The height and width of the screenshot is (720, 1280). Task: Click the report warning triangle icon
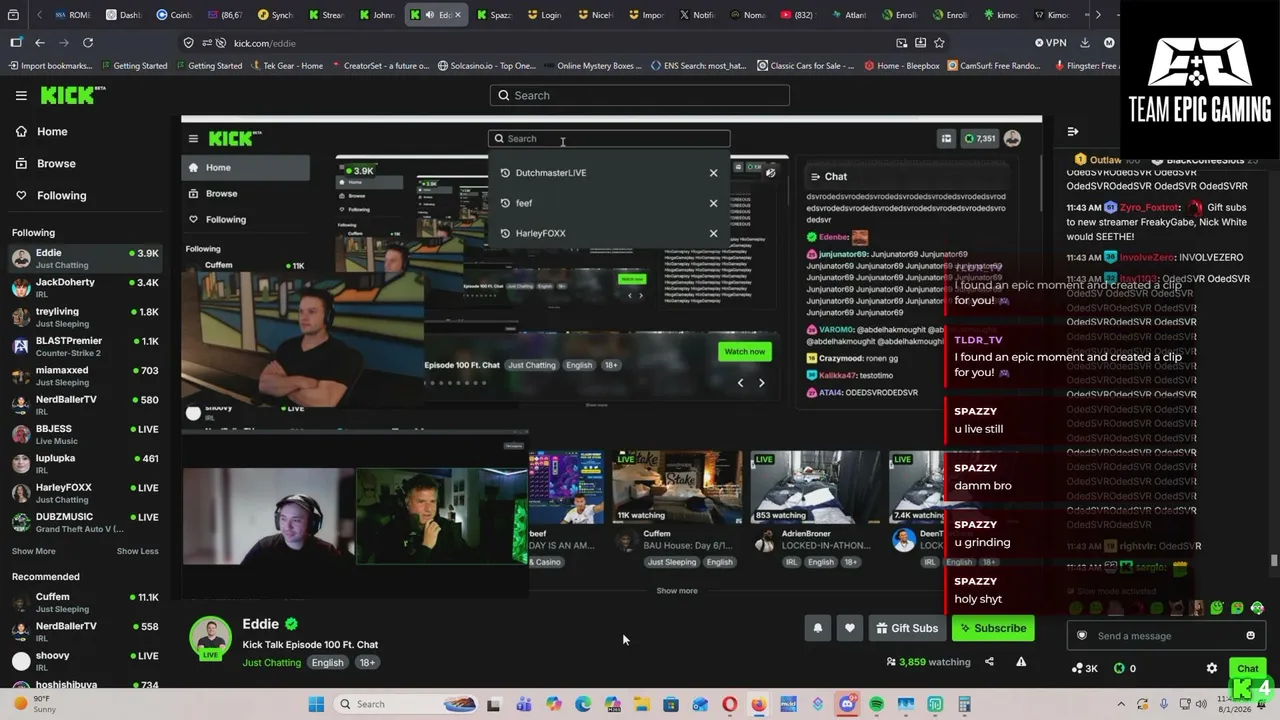point(1021,661)
